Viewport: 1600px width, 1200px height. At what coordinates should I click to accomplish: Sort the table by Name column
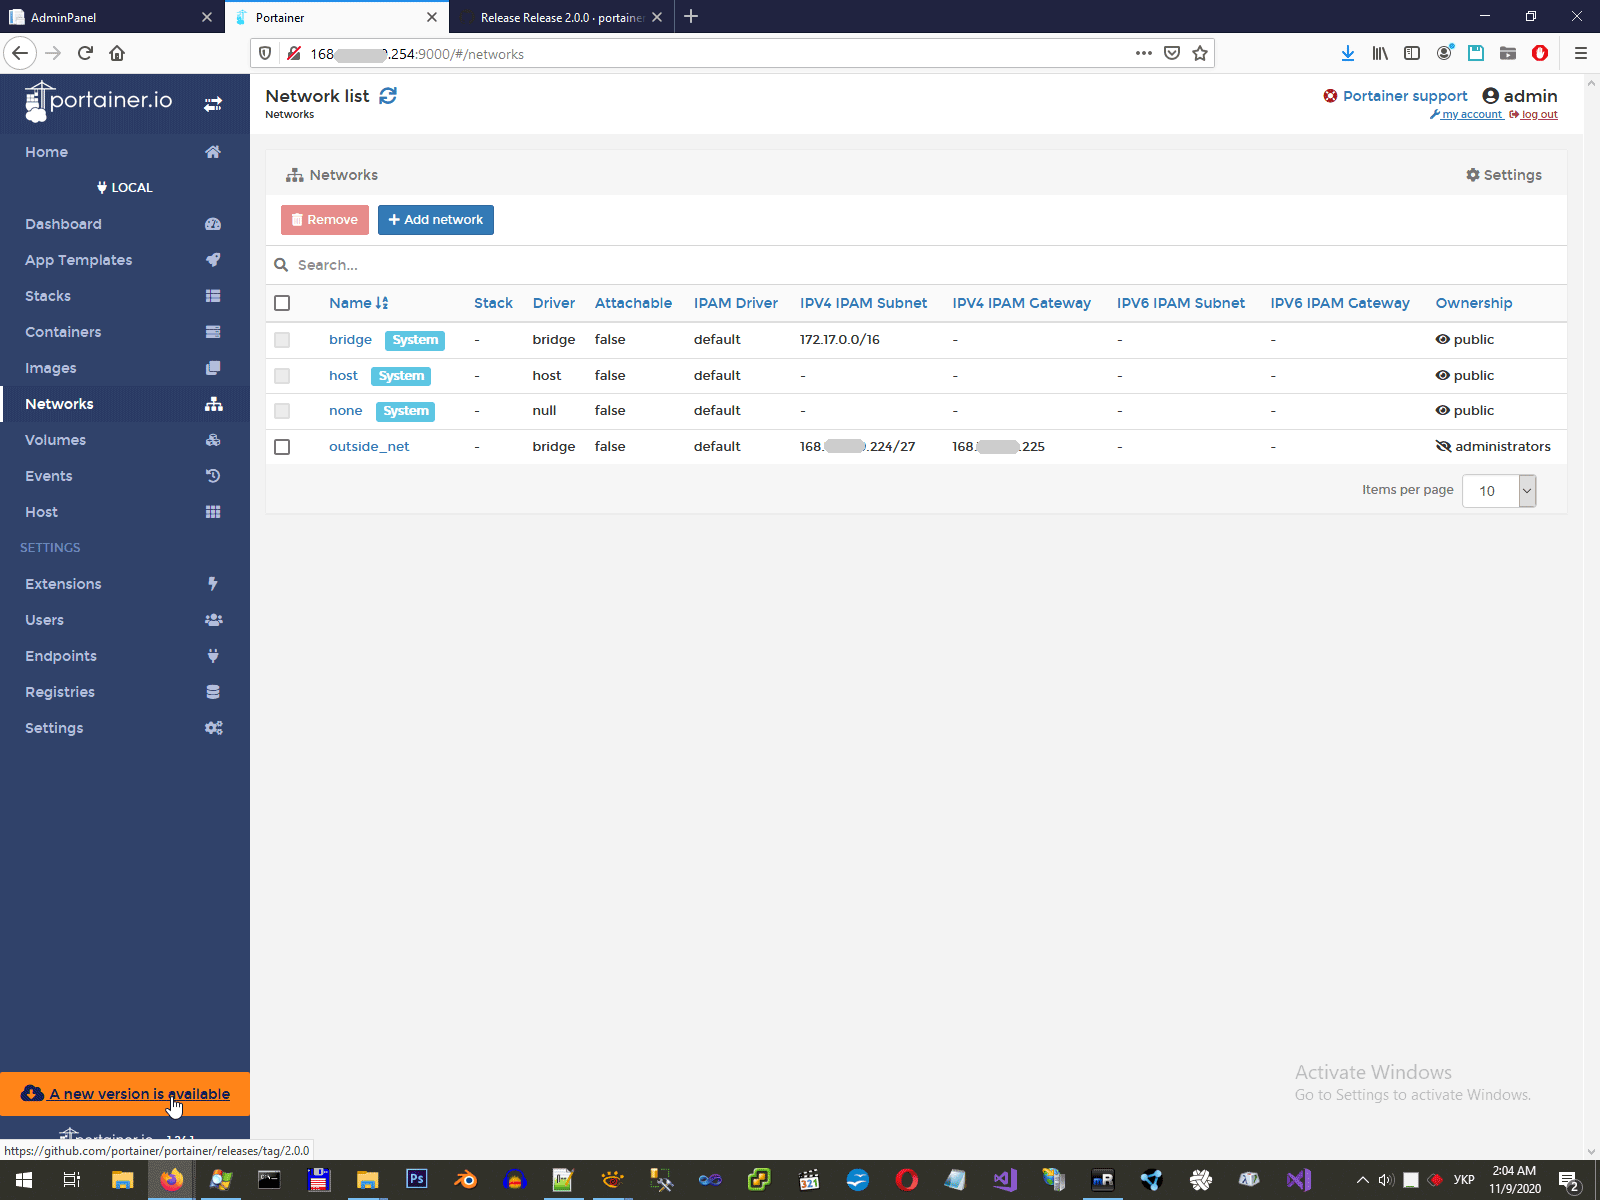(x=358, y=303)
